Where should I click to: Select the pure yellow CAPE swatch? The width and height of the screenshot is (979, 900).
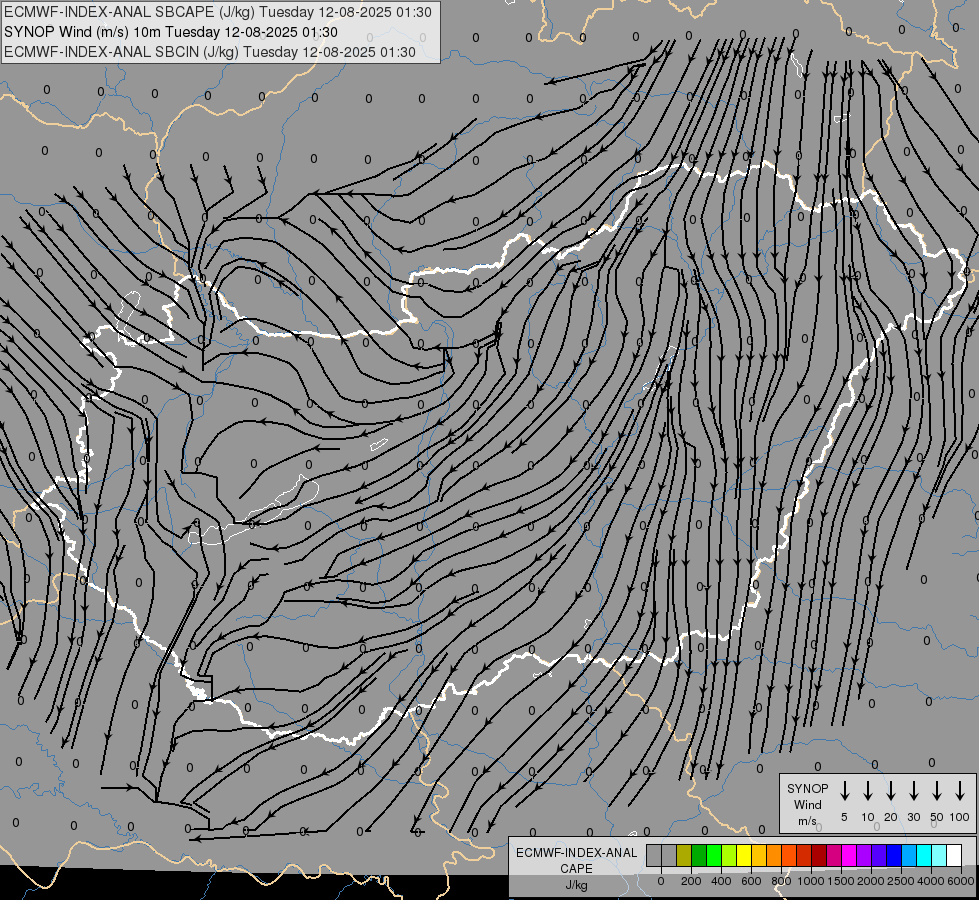tap(744, 855)
